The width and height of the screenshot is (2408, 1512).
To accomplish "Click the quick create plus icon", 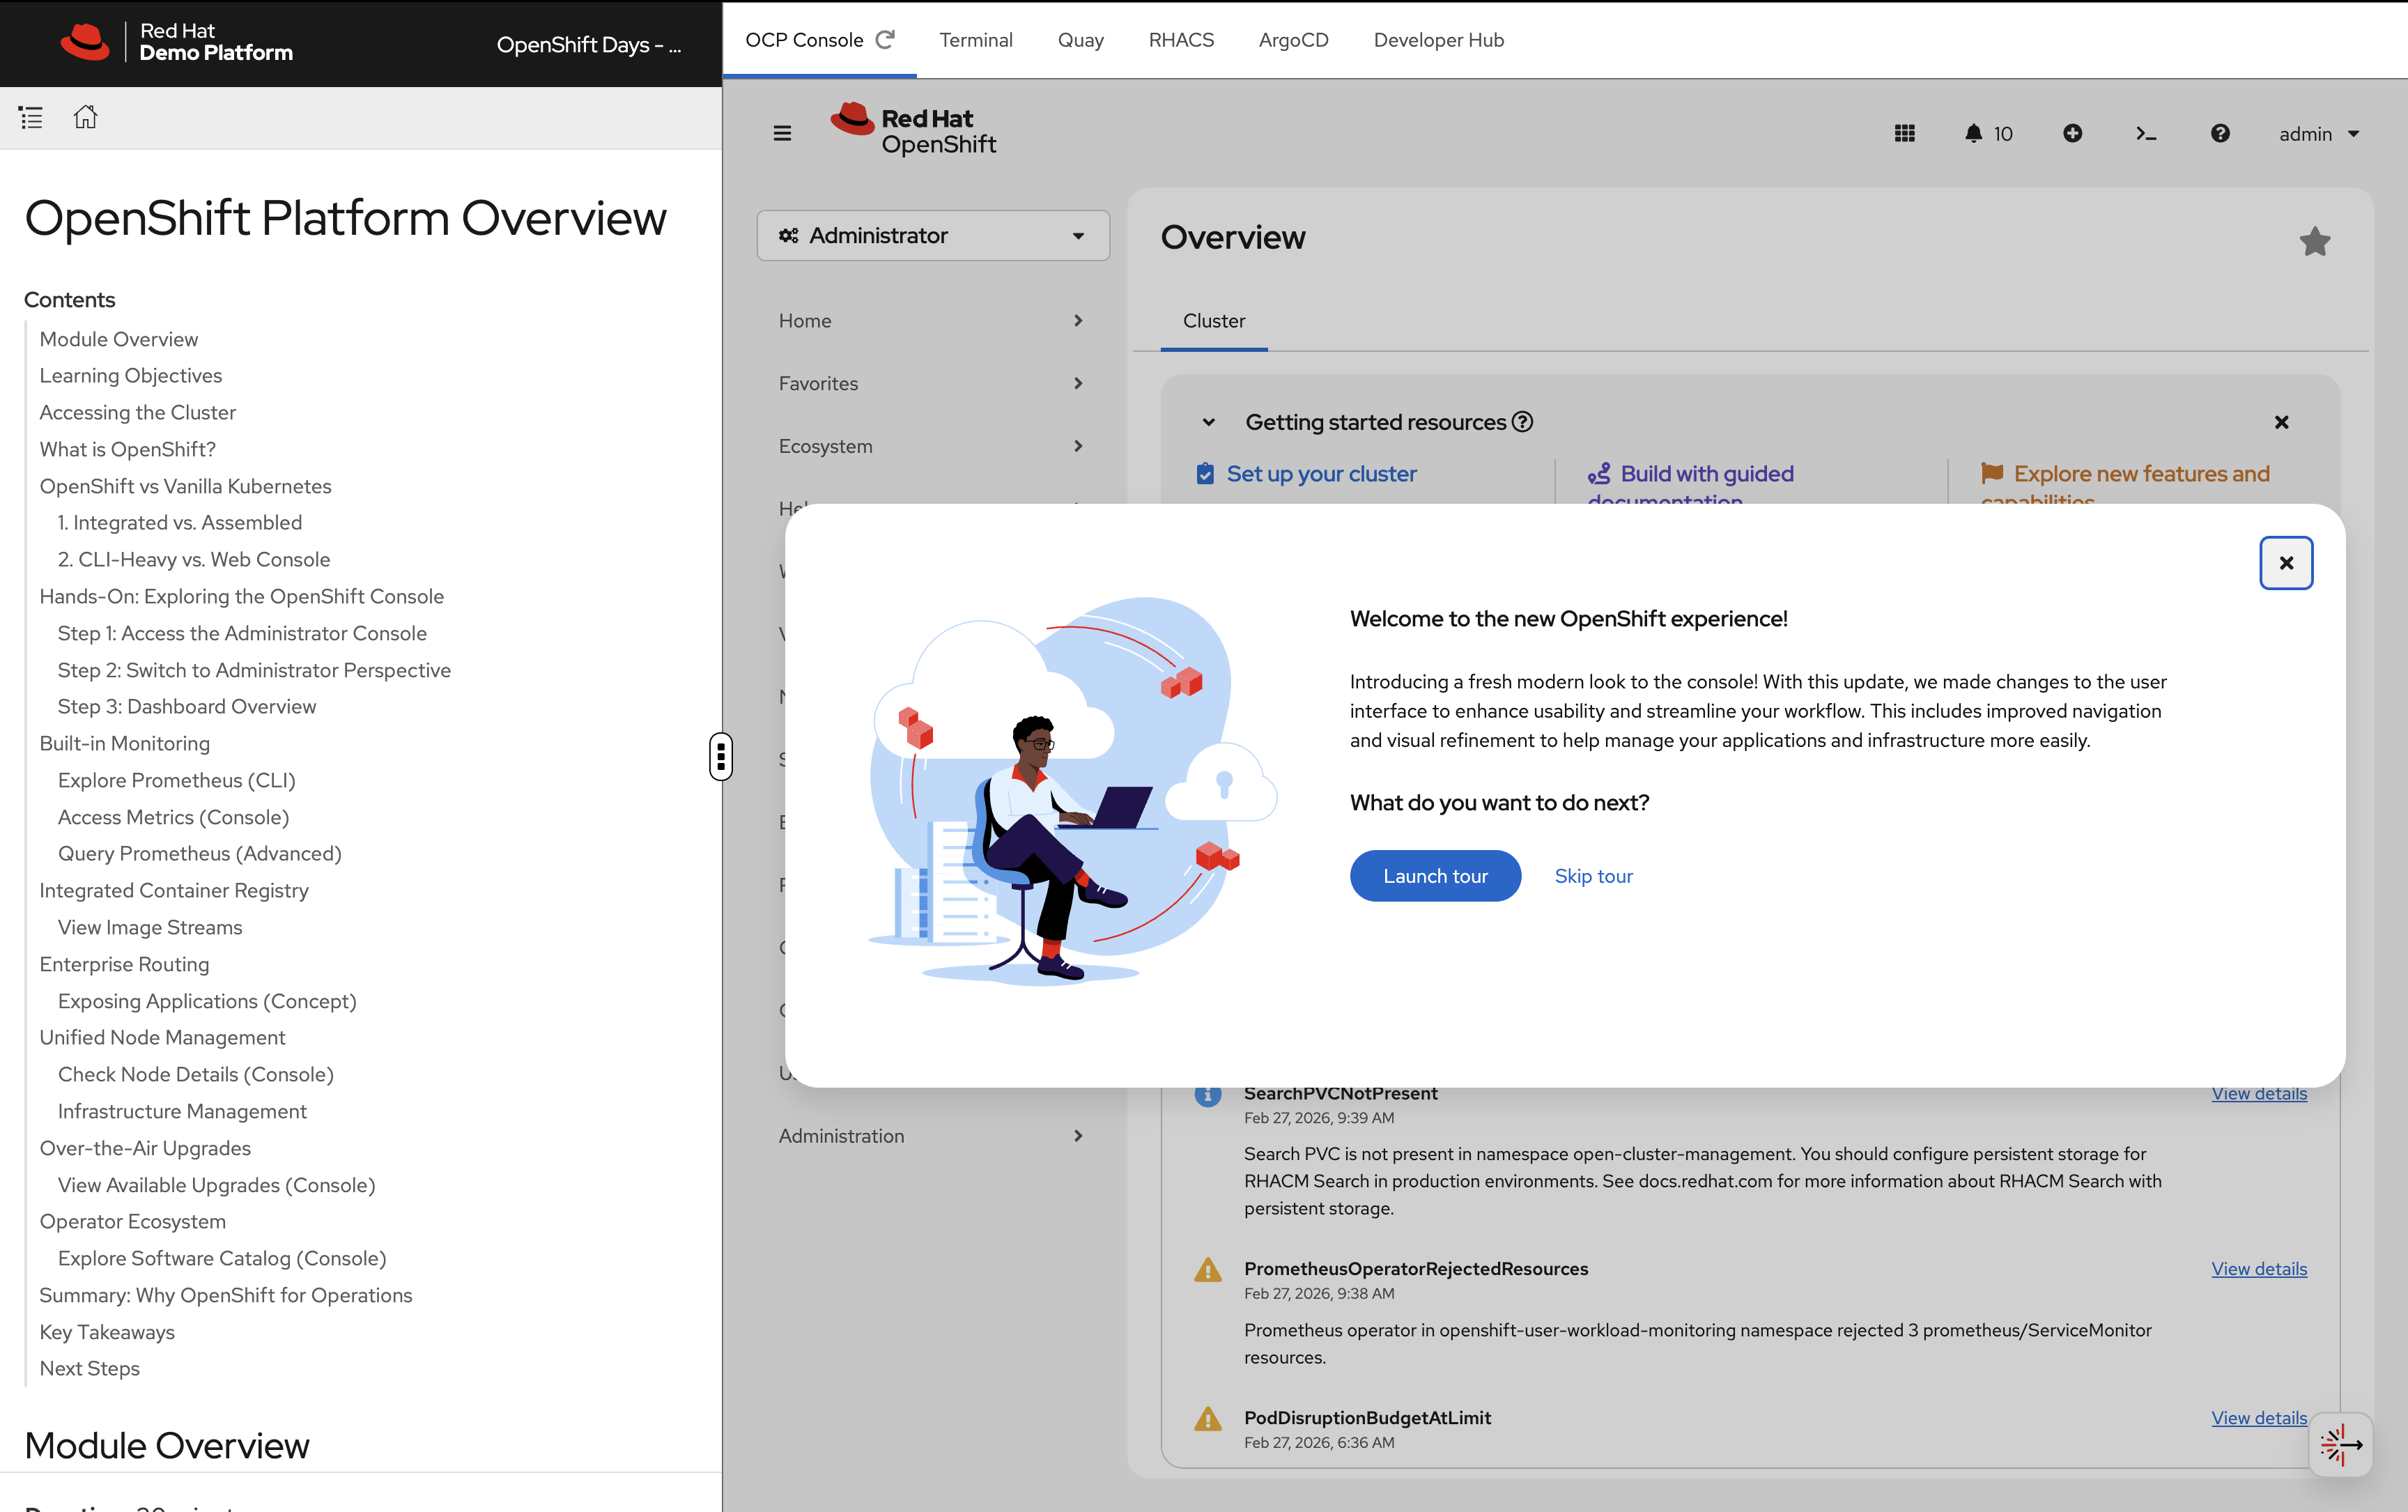I will 2072,133.
